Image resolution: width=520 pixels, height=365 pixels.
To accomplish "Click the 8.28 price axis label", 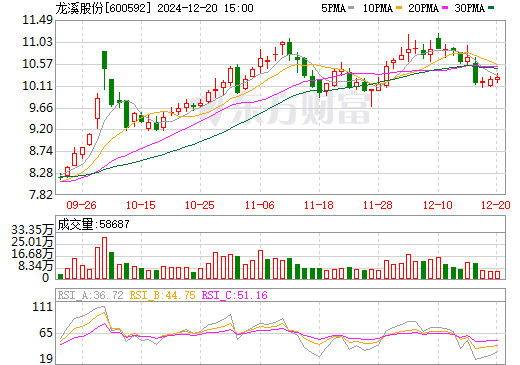I will [x=41, y=173].
